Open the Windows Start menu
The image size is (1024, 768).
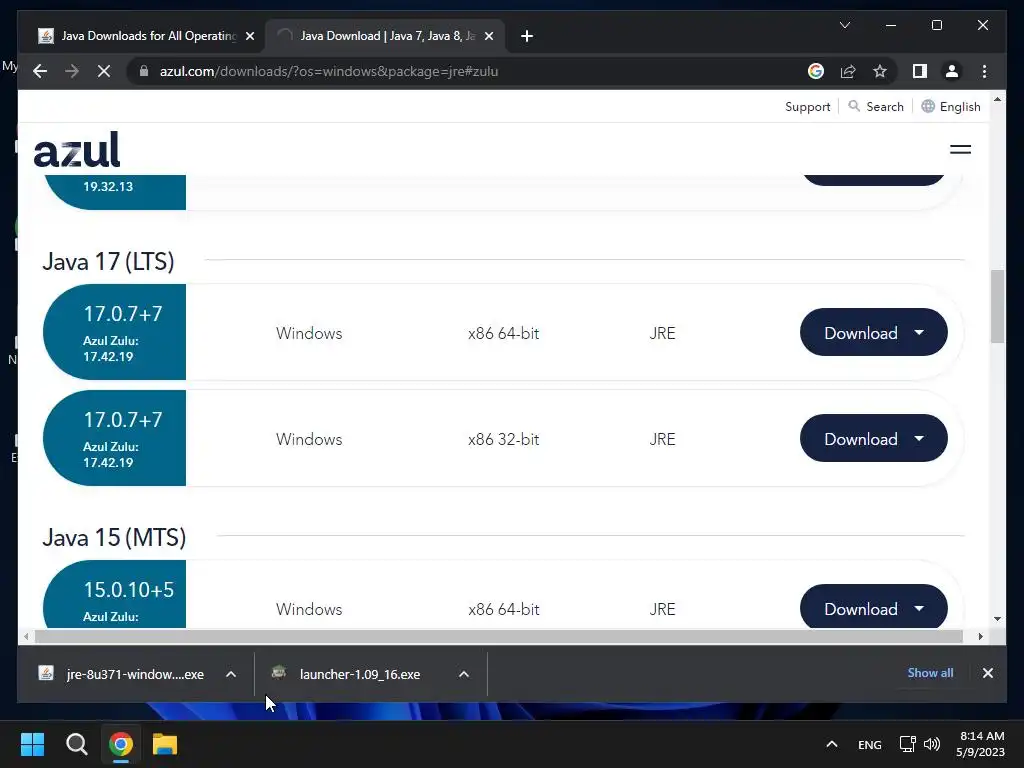coord(32,744)
